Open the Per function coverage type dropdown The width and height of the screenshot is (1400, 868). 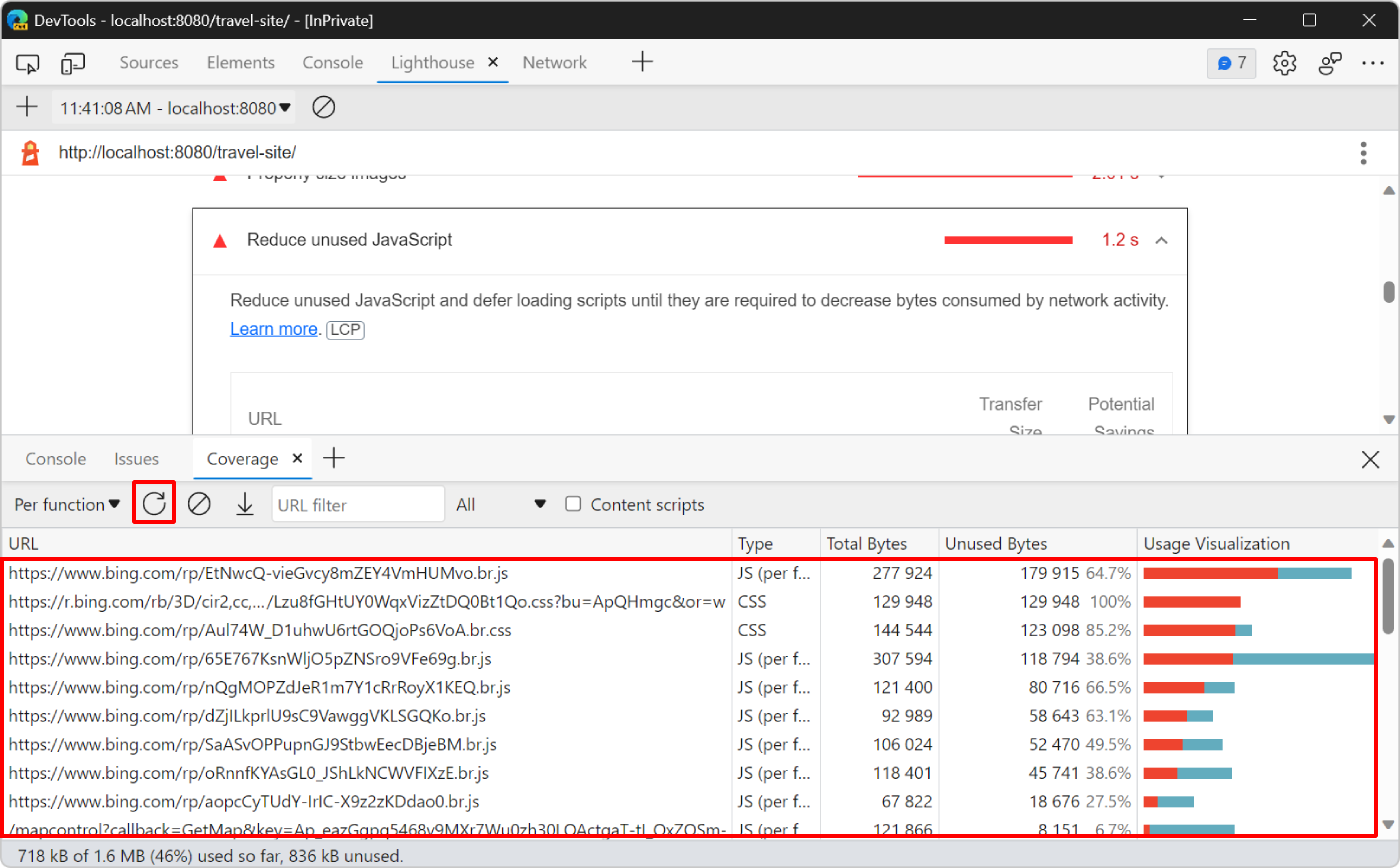point(65,504)
